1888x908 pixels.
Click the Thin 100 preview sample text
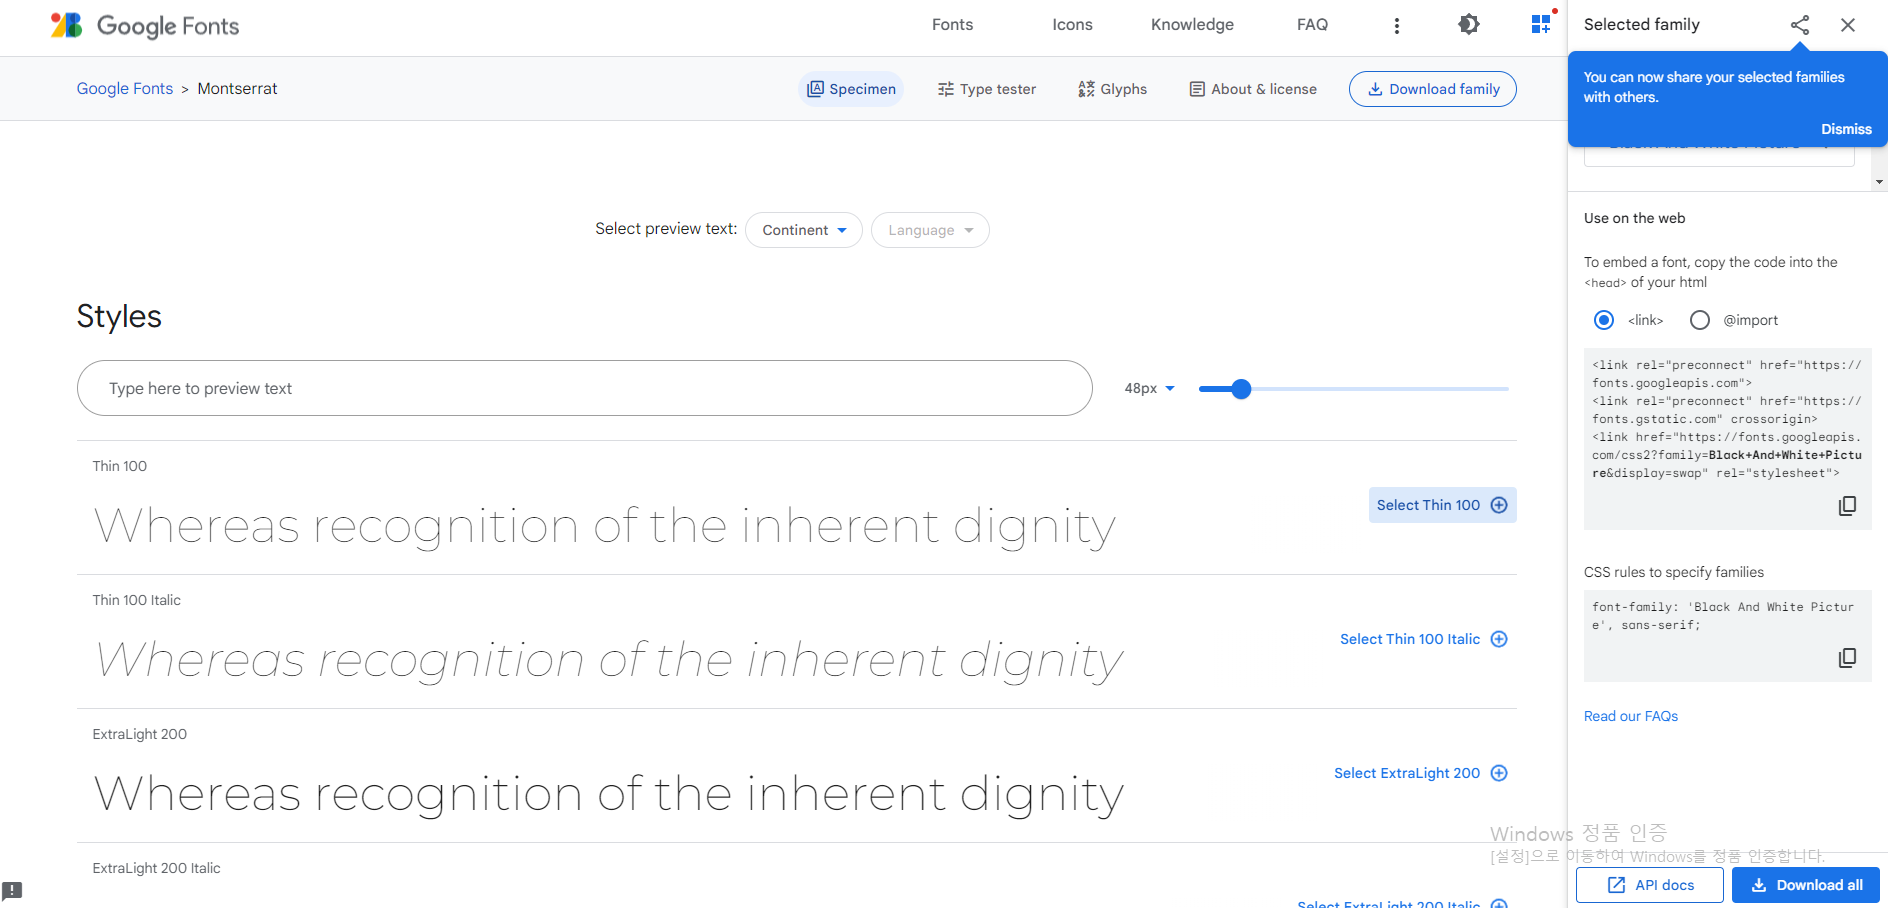click(x=604, y=527)
